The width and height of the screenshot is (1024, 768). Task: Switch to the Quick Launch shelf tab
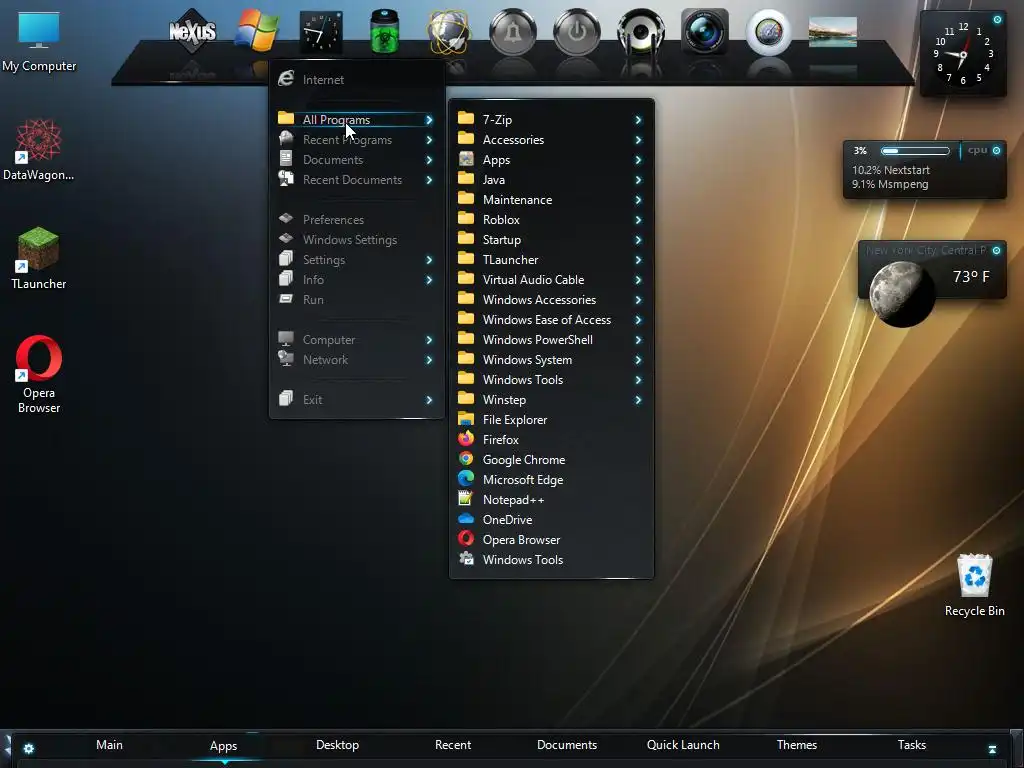683,744
